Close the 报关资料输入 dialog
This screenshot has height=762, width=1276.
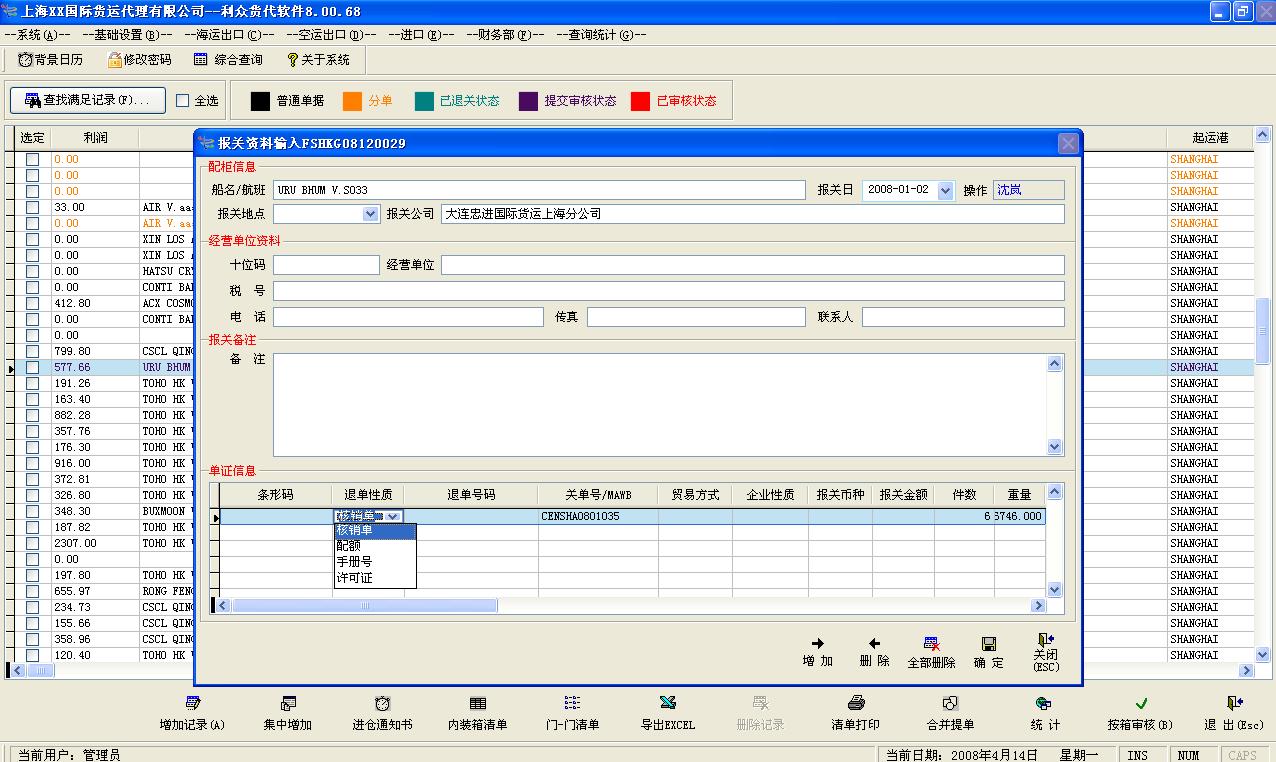1068,143
